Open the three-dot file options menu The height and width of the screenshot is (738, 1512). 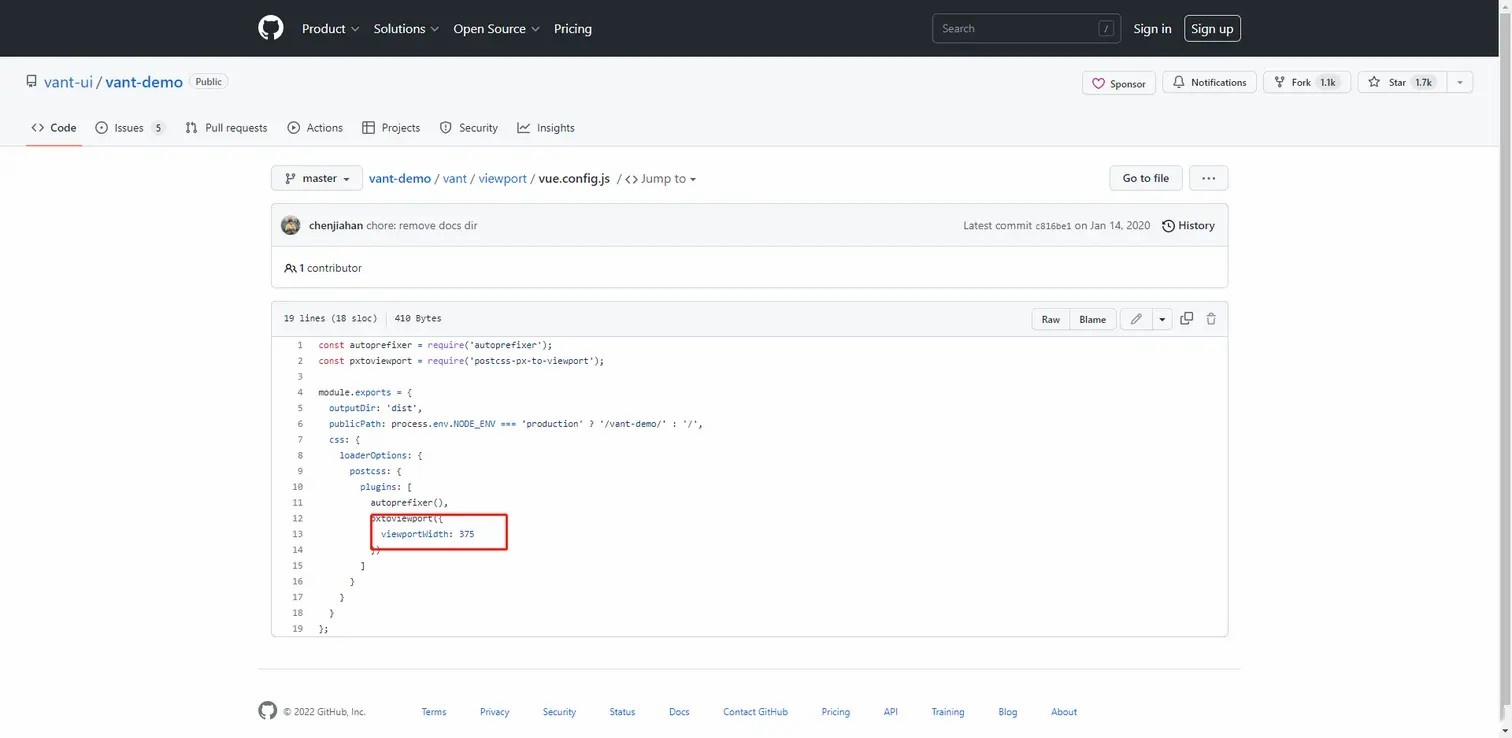(x=1208, y=178)
